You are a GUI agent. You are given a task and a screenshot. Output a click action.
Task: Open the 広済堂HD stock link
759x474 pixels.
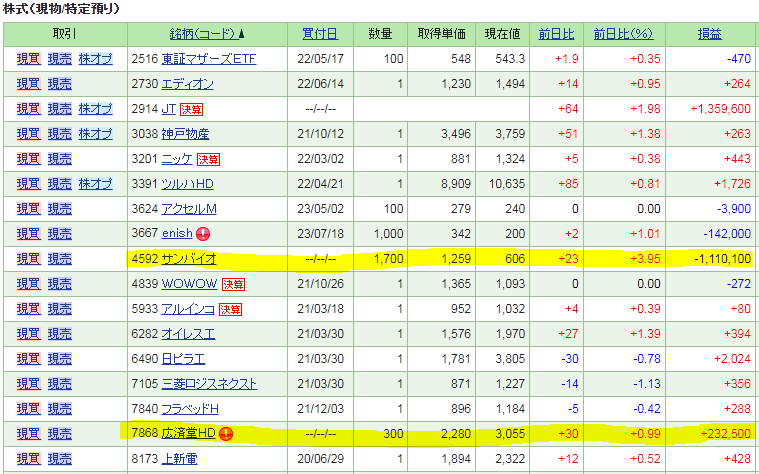click(188, 434)
